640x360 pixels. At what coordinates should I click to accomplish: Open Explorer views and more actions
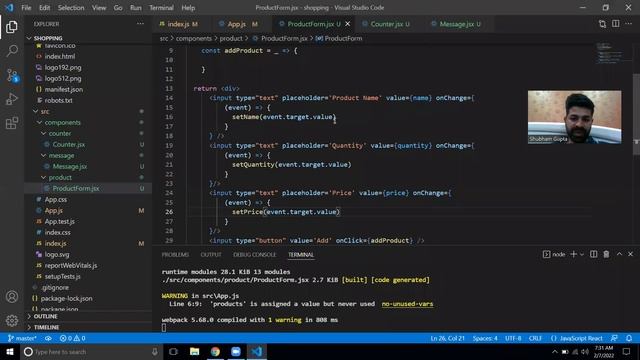[x=140, y=24]
